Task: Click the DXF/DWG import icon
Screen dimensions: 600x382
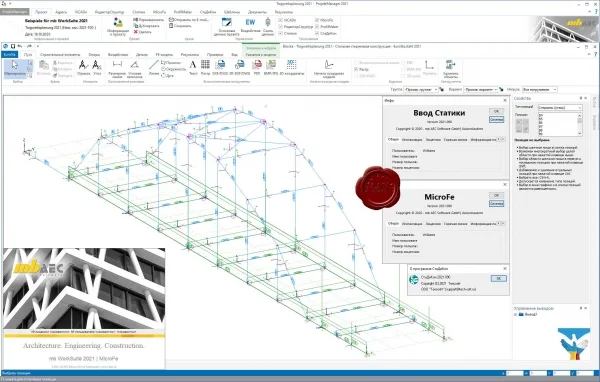Action: 220,64
